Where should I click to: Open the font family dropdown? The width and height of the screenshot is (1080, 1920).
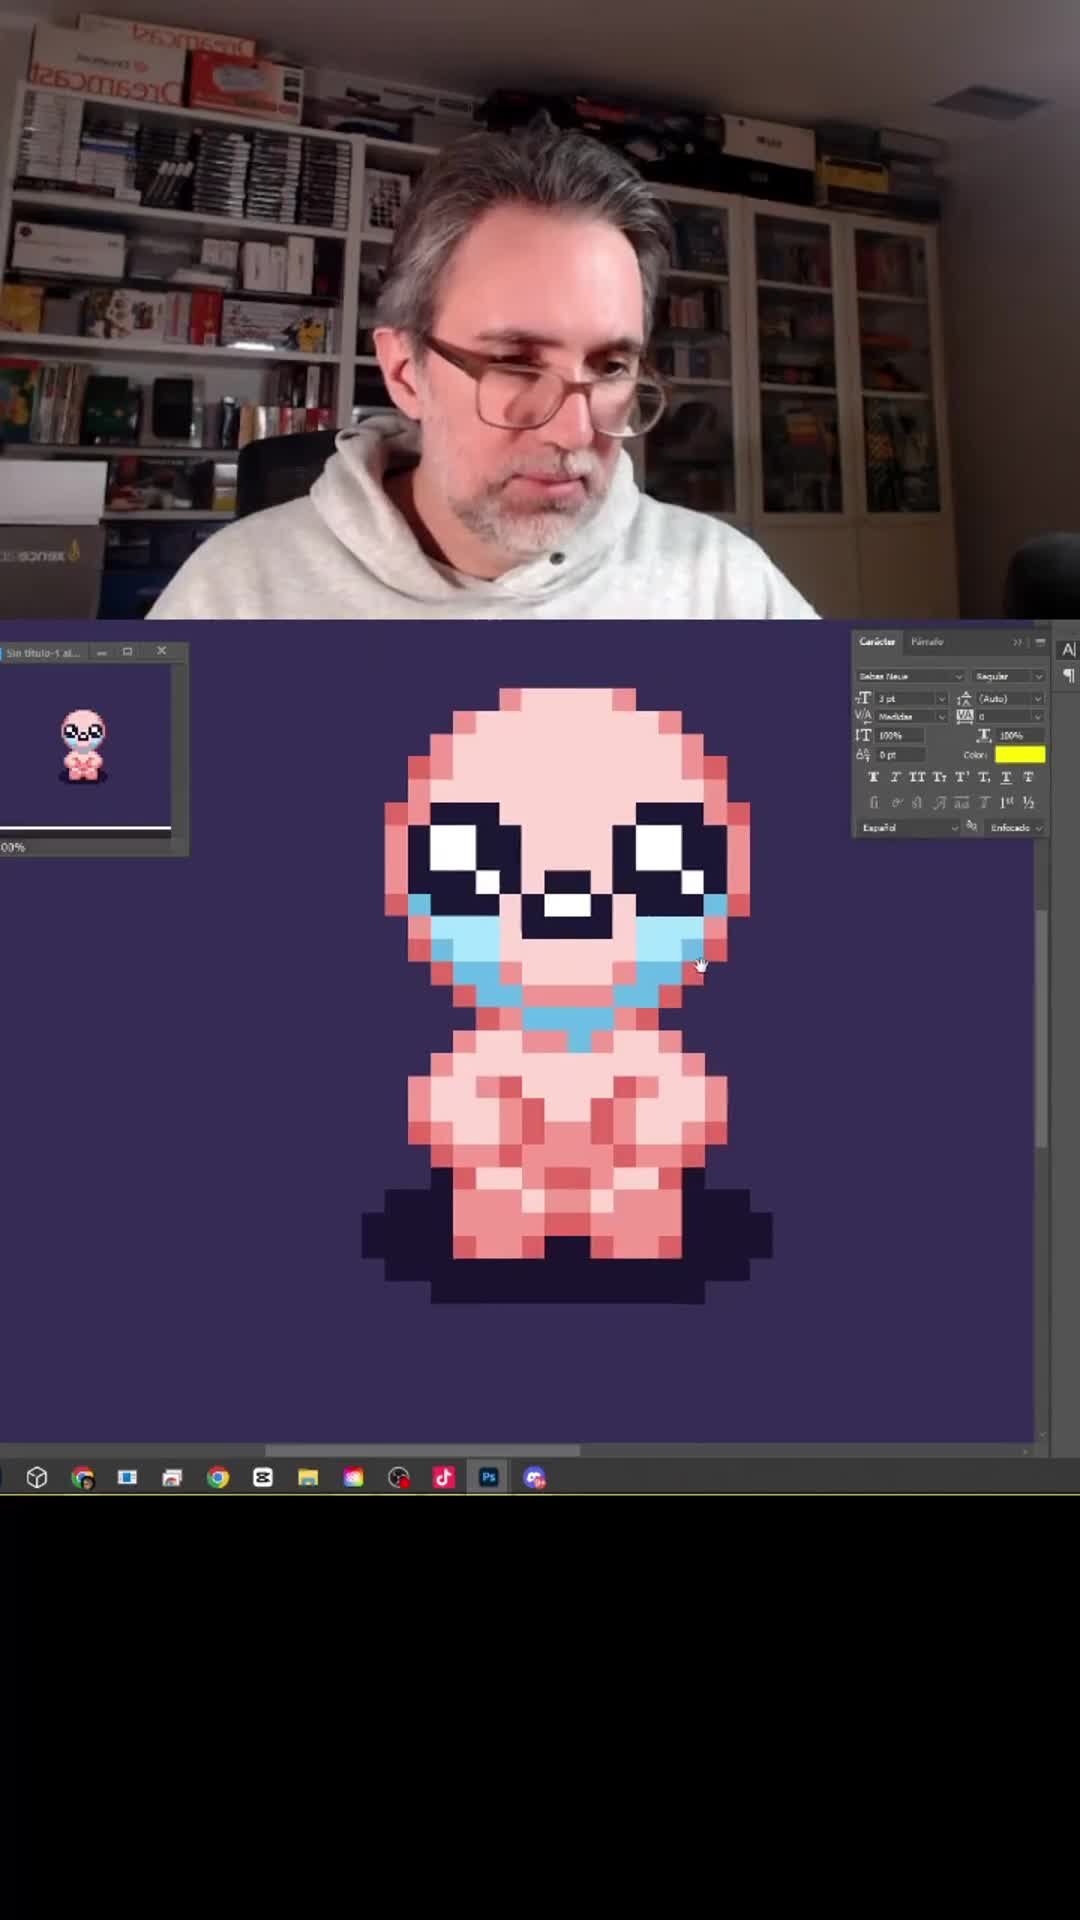[x=911, y=676]
